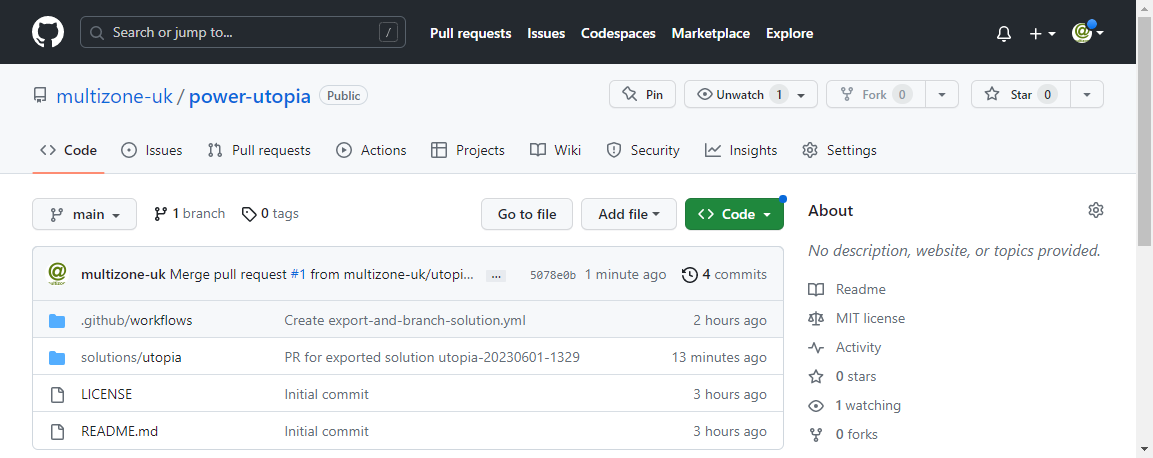Open the GitHub logo home page
Image resolution: width=1153 pixels, height=458 pixels.
pyautogui.click(x=48, y=32)
